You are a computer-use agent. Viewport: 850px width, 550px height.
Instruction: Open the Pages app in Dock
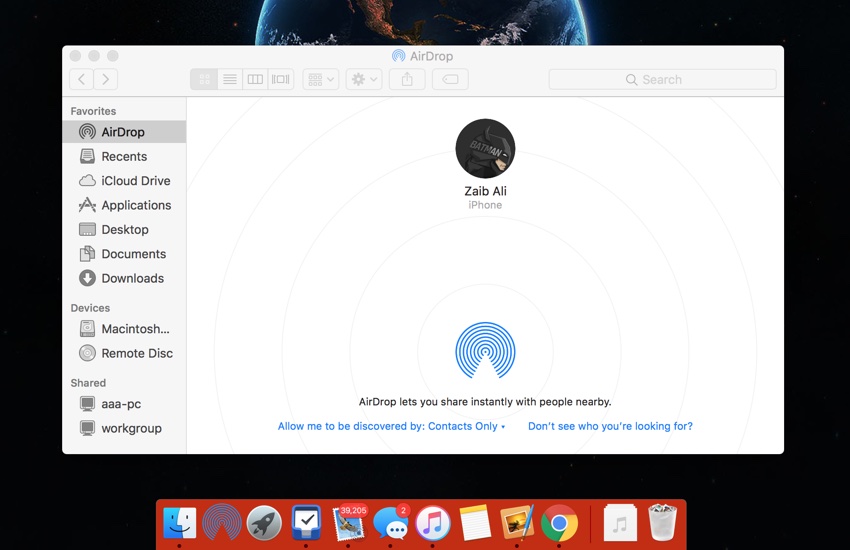tap(517, 523)
